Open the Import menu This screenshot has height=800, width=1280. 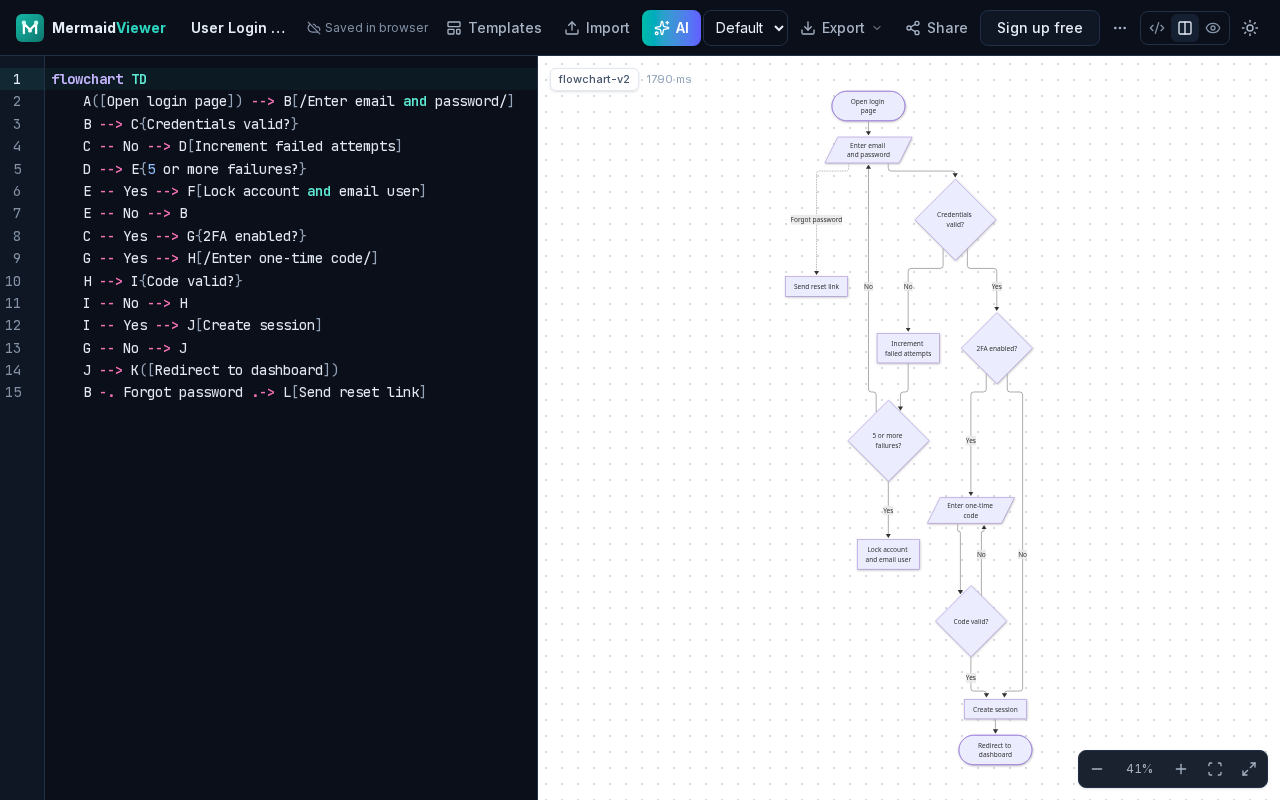pyautogui.click(x=597, y=28)
